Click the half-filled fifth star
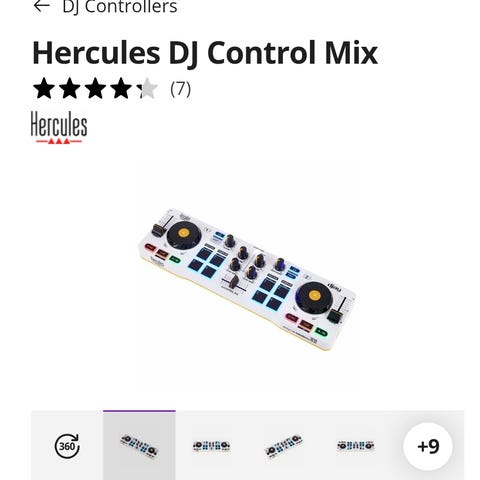Screen dimensions: 480x480 click(x=147, y=88)
